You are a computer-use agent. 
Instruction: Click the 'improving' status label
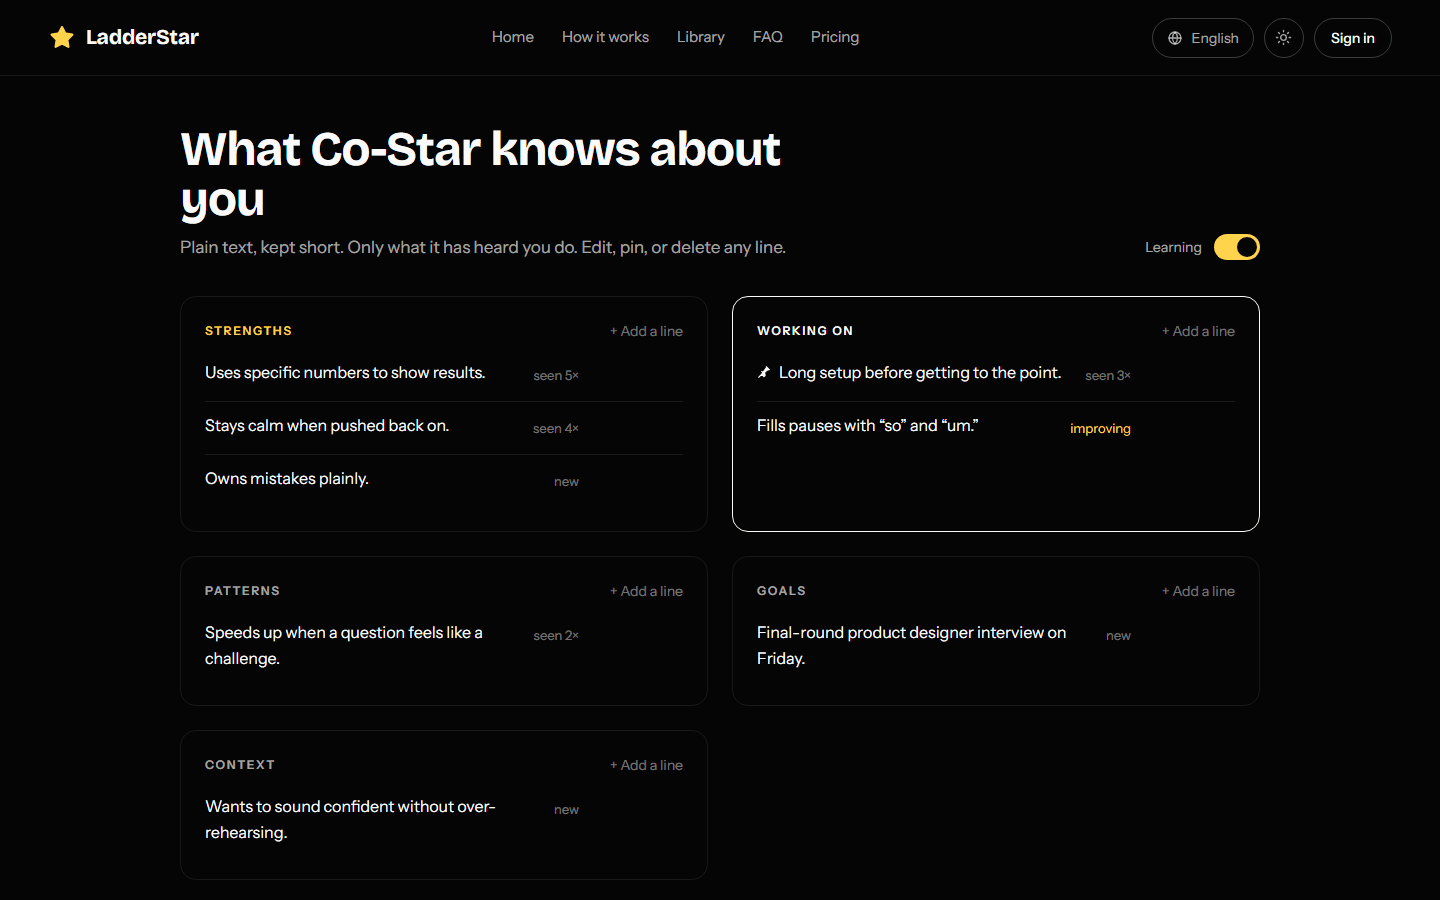click(1100, 429)
